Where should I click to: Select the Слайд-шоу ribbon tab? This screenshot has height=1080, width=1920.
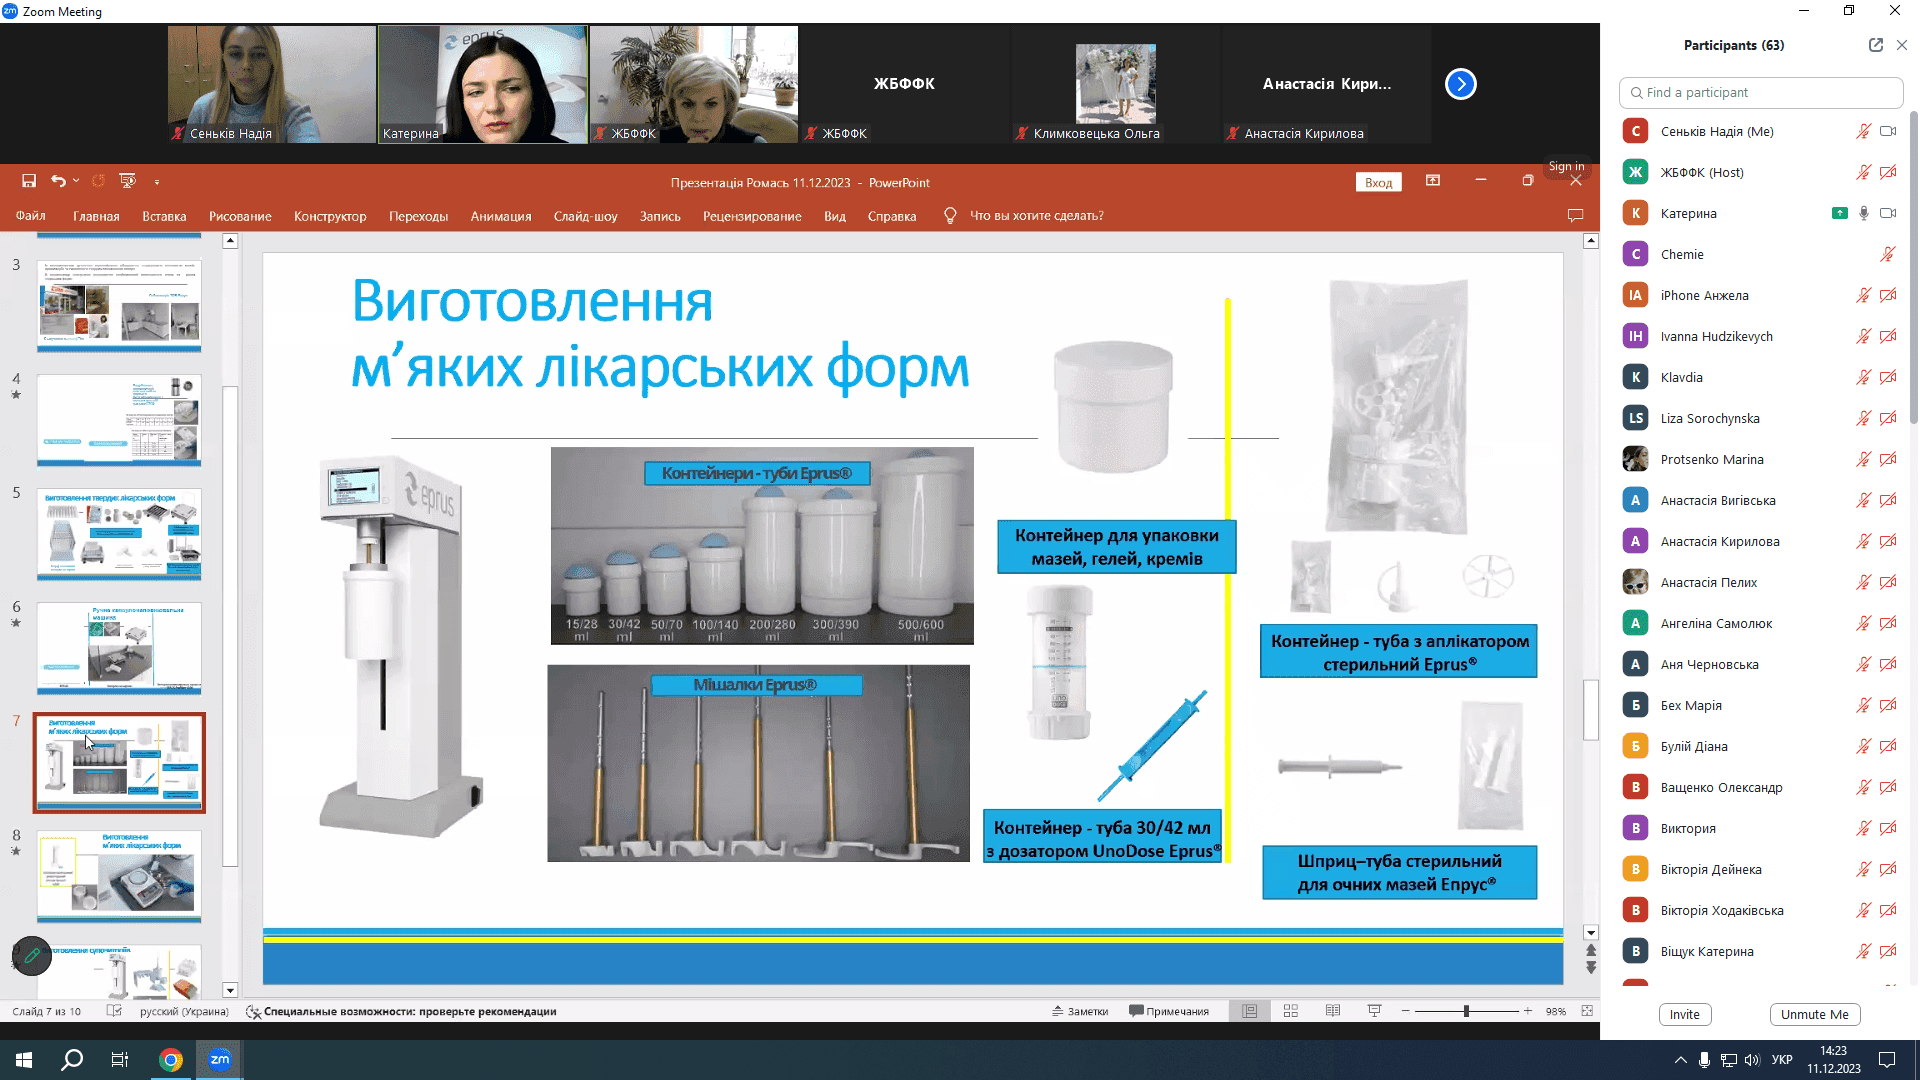coord(586,216)
